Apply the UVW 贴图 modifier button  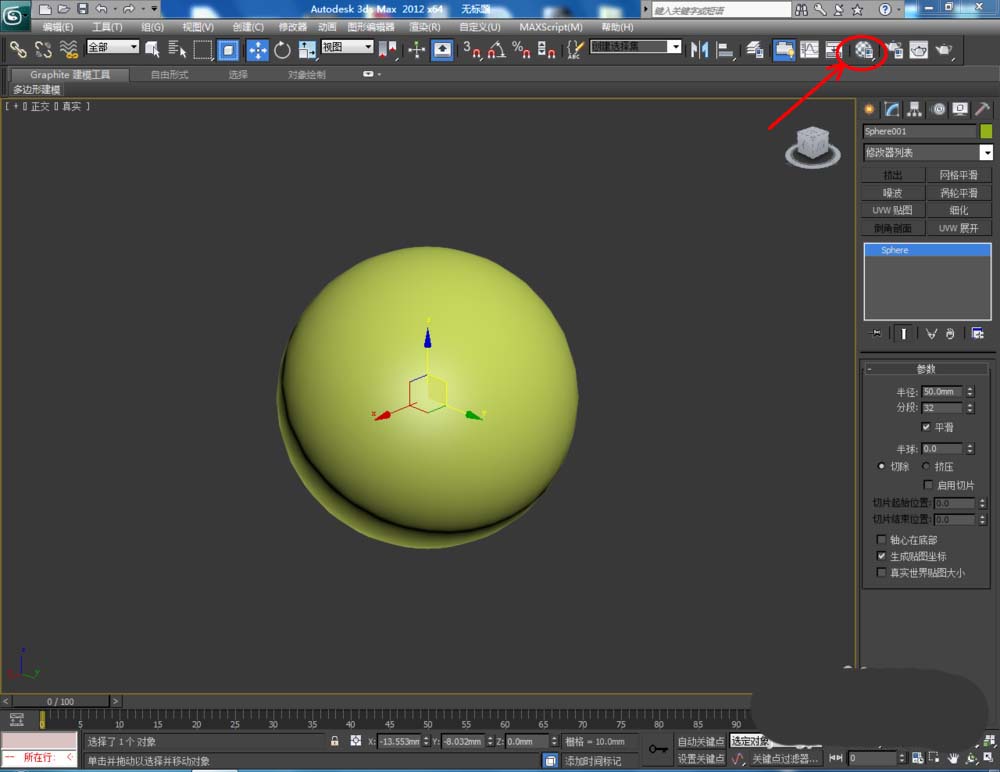pos(893,210)
